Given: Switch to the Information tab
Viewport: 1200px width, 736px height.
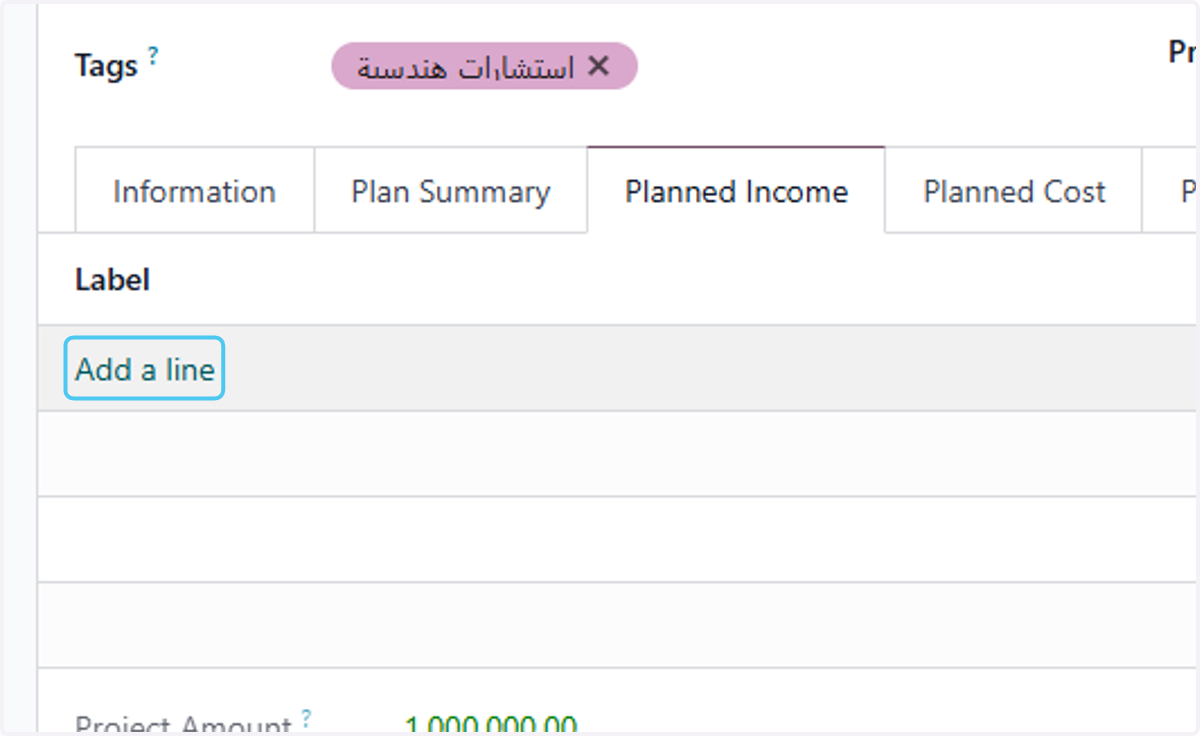Looking at the screenshot, I should pyautogui.click(x=195, y=191).
